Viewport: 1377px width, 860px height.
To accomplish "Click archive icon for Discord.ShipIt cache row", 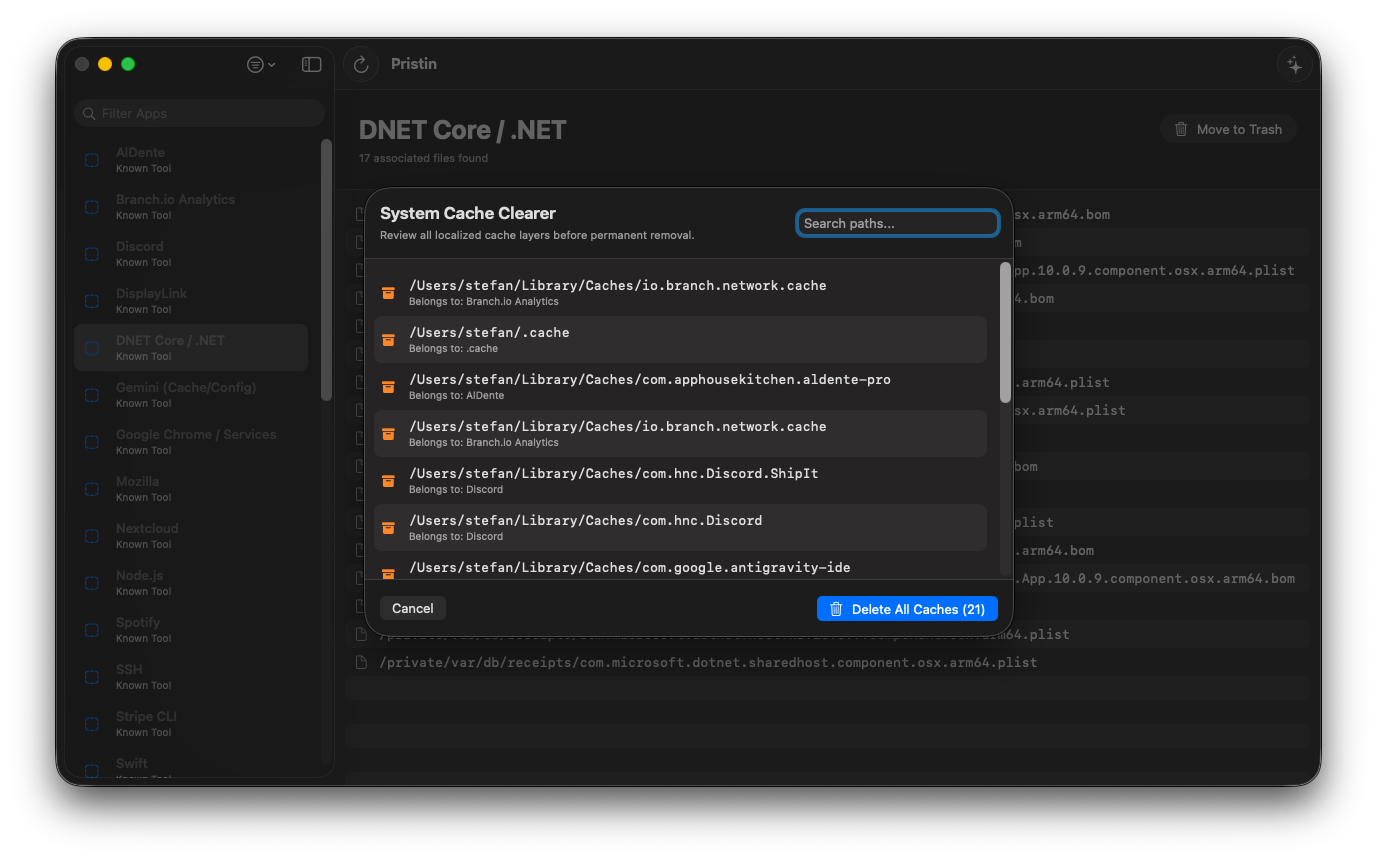I will pyautogui.click(x=388, y=481).
